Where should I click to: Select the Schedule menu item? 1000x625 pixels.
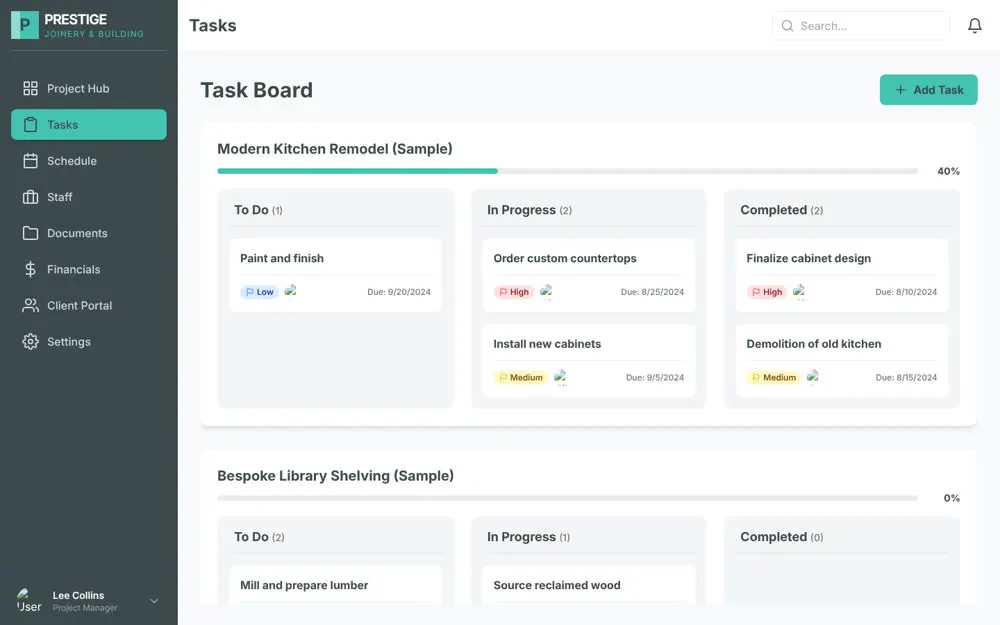tap(89, 161)
